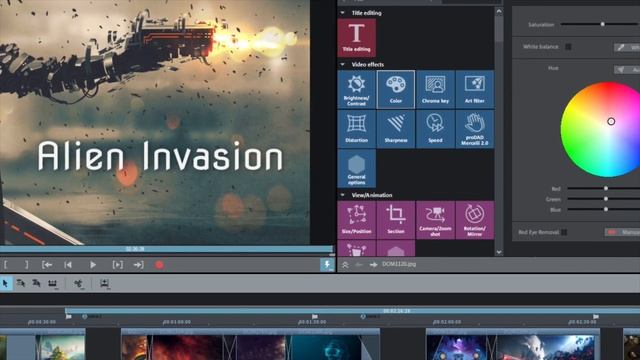This screenshot has width=640, height=360.
Task: Jump to the range end
Action: [138, 265]
